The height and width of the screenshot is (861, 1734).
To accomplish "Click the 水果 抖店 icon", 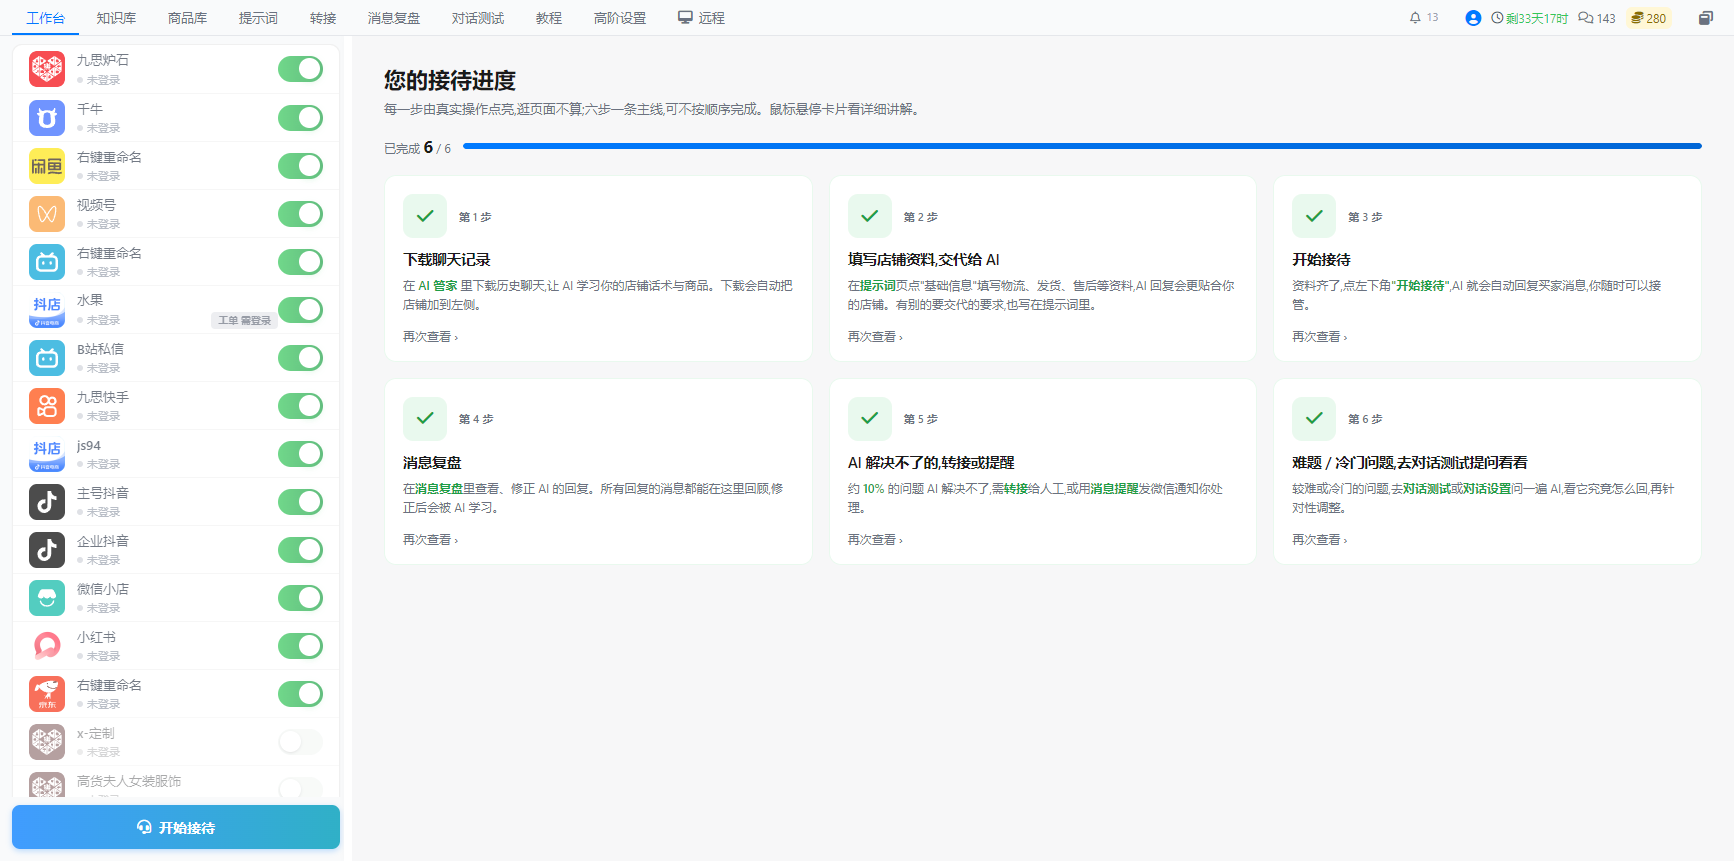I will 47,310.
